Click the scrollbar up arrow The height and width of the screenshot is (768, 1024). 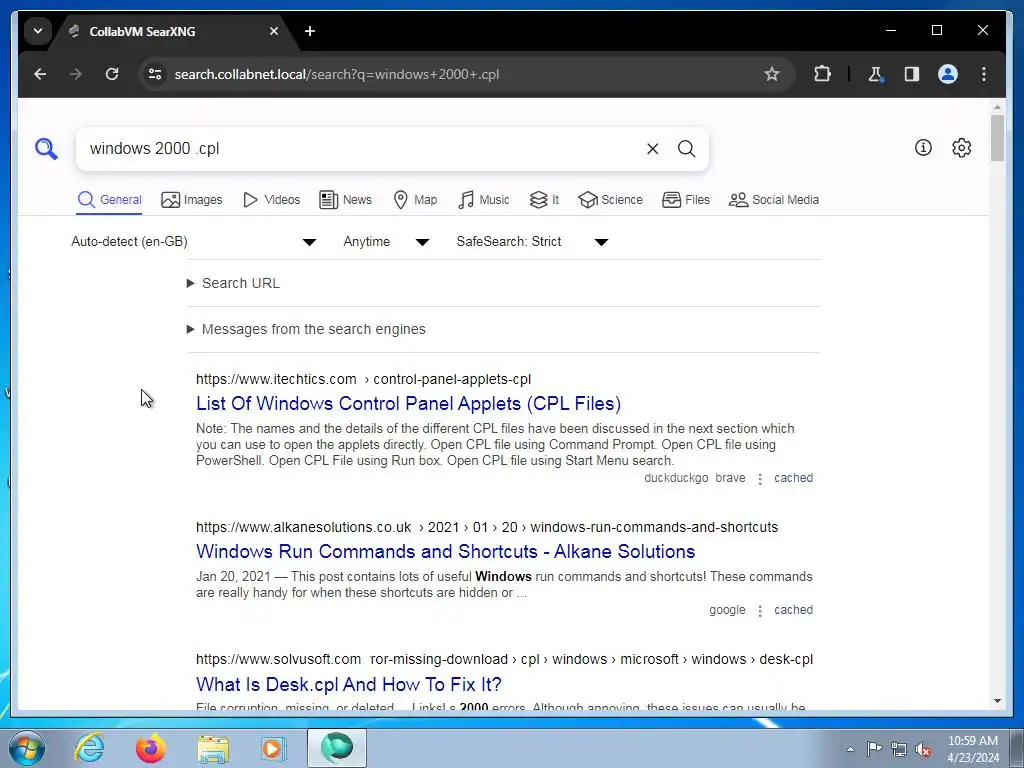997,106
